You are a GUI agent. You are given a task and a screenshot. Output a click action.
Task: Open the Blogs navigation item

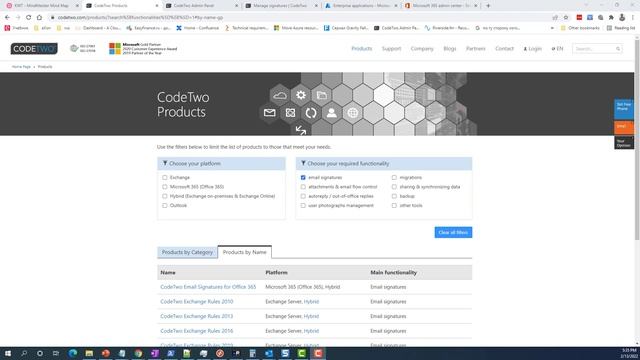(x=450, y=49)
